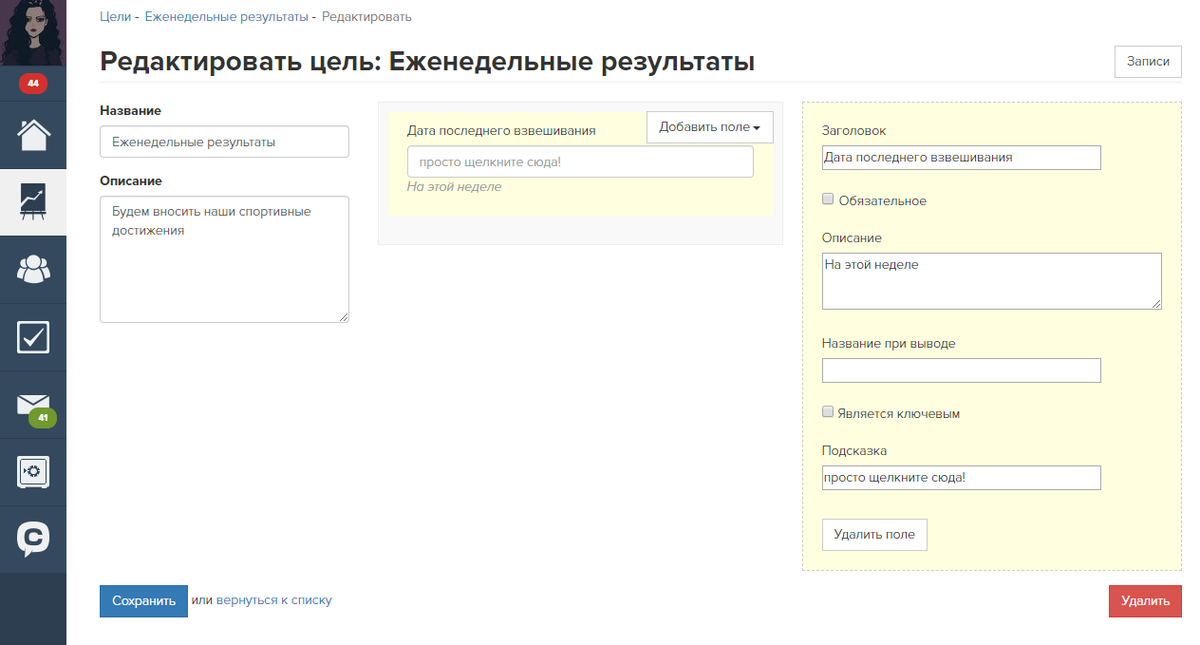The image size is (1200, 645).
Task: Enable the Обязательное checkbox
Action: tap(828, 200)
